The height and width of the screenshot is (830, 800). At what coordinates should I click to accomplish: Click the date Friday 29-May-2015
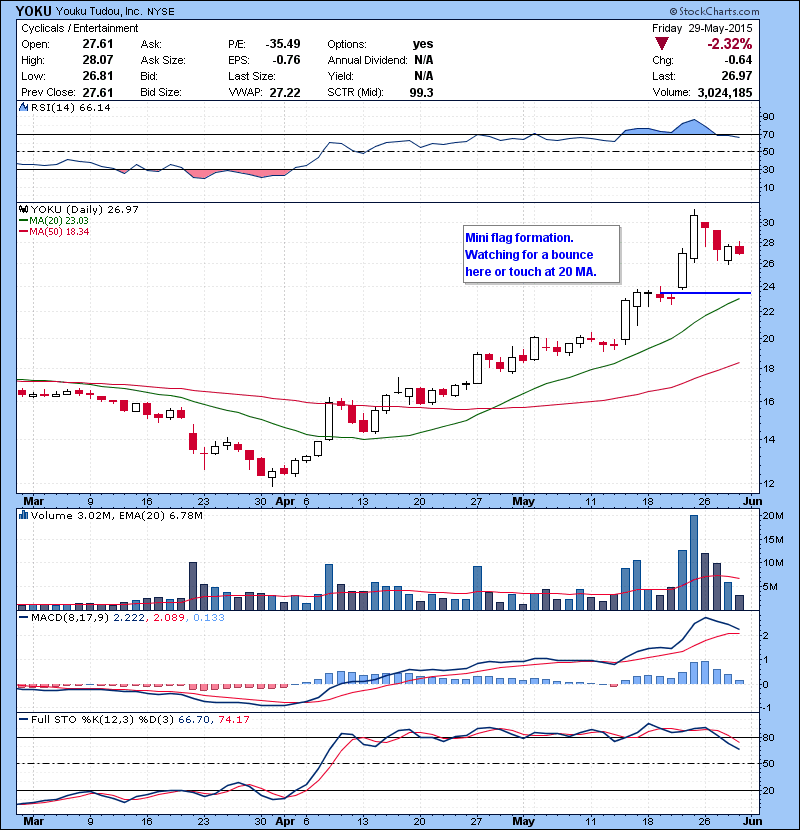pyautogui.click(x=702, y=28)
